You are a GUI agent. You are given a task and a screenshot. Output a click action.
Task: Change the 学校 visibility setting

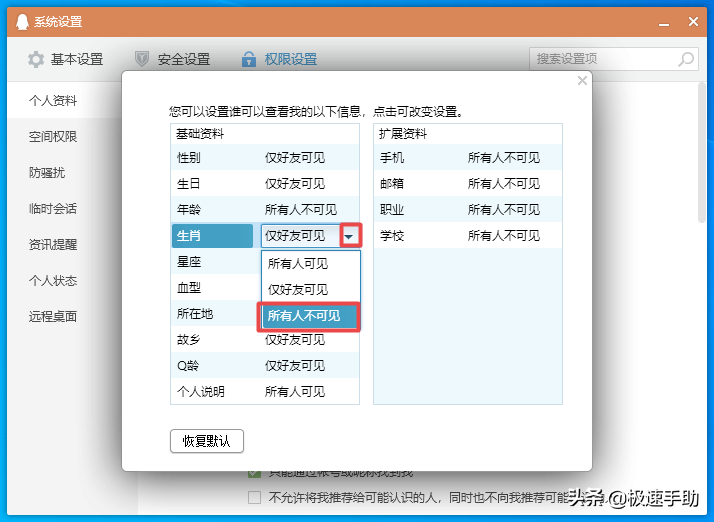click(x=504, y=235)
